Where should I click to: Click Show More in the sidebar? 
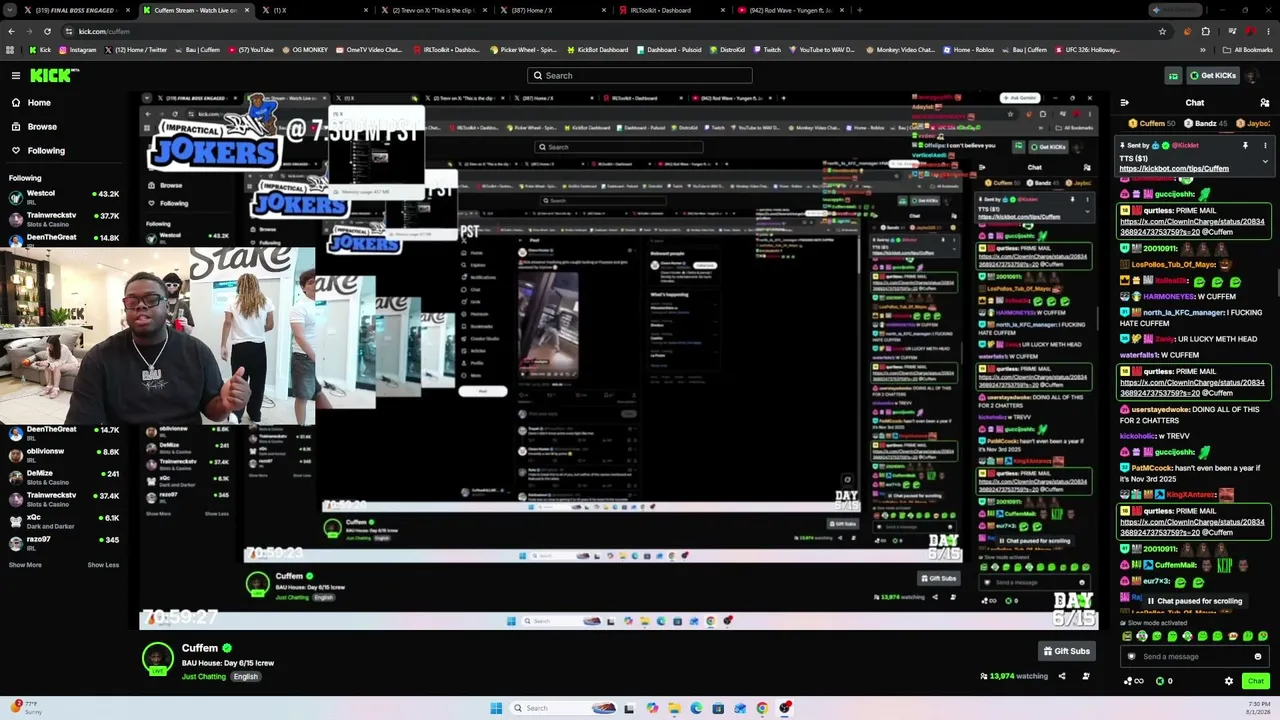[25, 565]
